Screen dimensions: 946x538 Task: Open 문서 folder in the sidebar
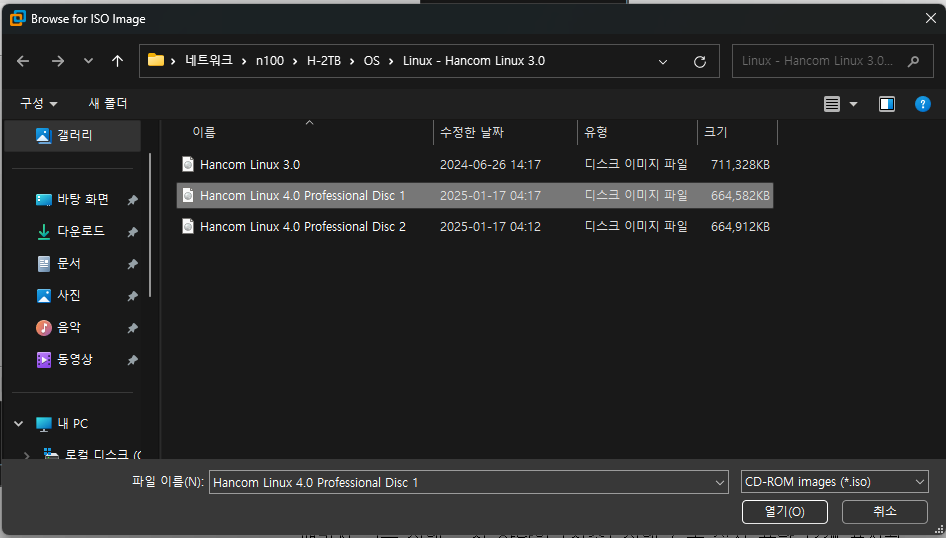point(68,264)
